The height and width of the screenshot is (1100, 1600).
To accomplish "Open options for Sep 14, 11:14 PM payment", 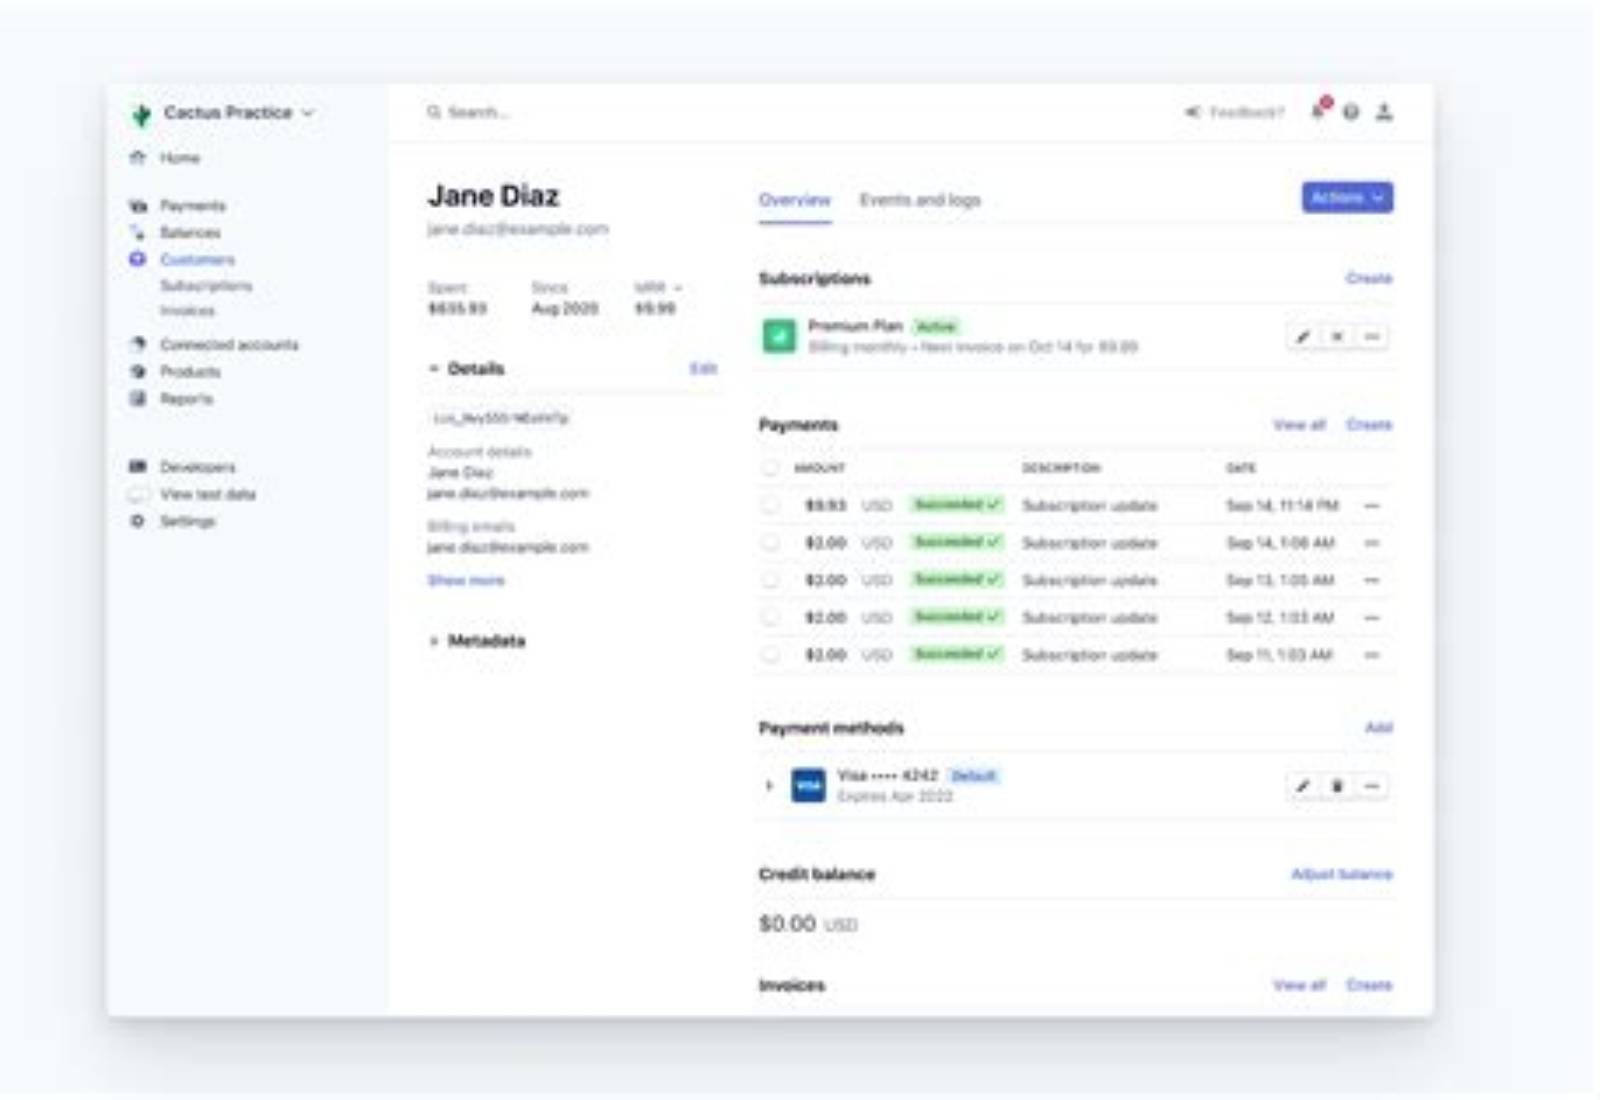I will pyautogui.click(x=1372, y=506).
